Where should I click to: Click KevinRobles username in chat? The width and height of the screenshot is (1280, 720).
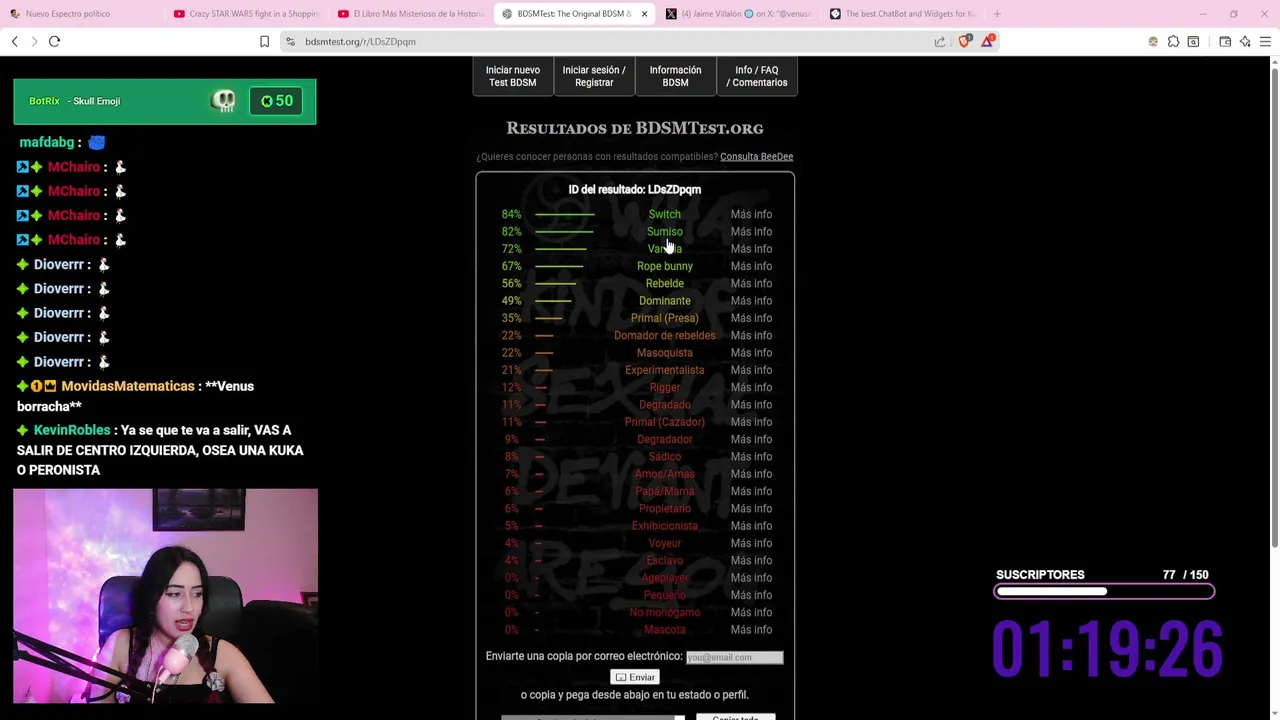click(x=72, y=430)
